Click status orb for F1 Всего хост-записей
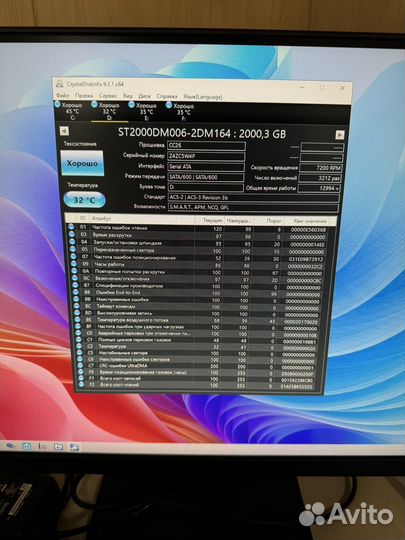Viewport: 405px width, 540px height. (x=82, y=378)
